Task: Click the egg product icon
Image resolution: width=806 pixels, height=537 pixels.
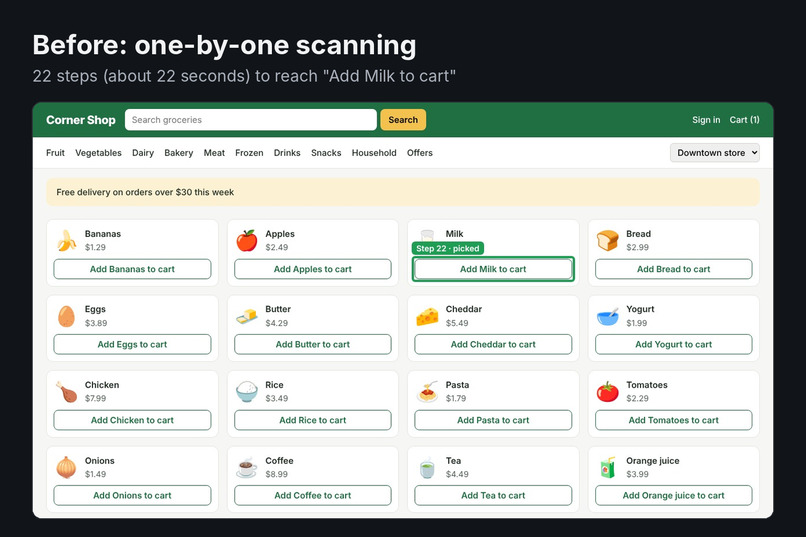Action: point(66,316)
